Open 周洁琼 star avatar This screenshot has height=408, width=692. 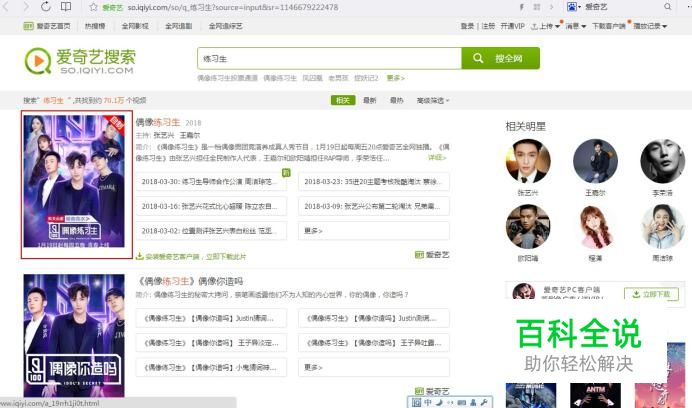[x=662, y=227]
